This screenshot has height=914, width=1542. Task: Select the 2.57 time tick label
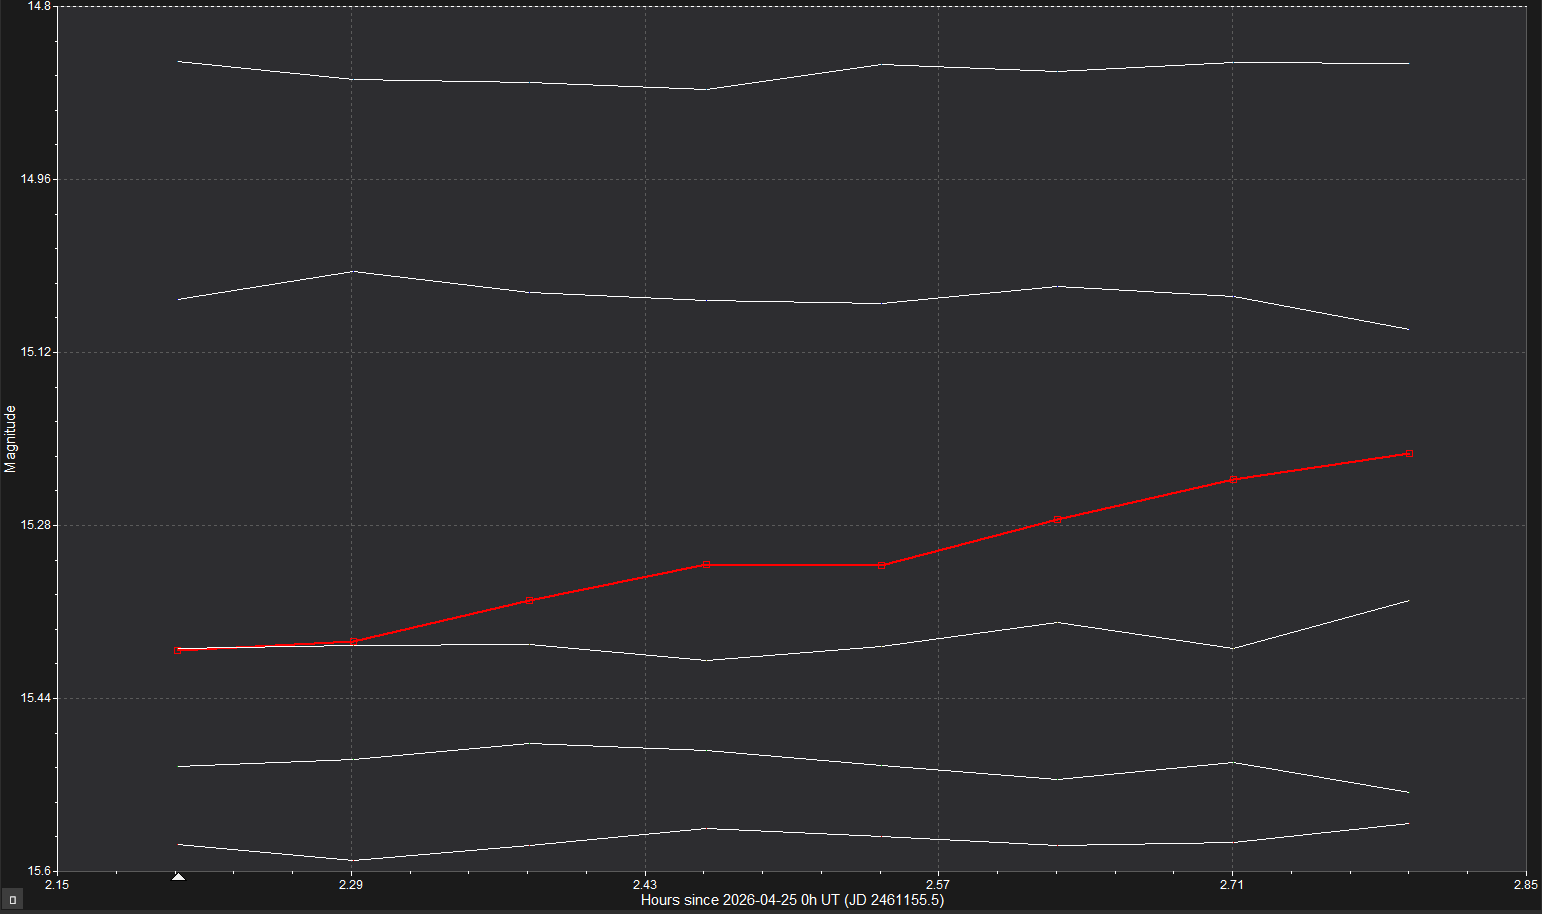coord(938,885)
